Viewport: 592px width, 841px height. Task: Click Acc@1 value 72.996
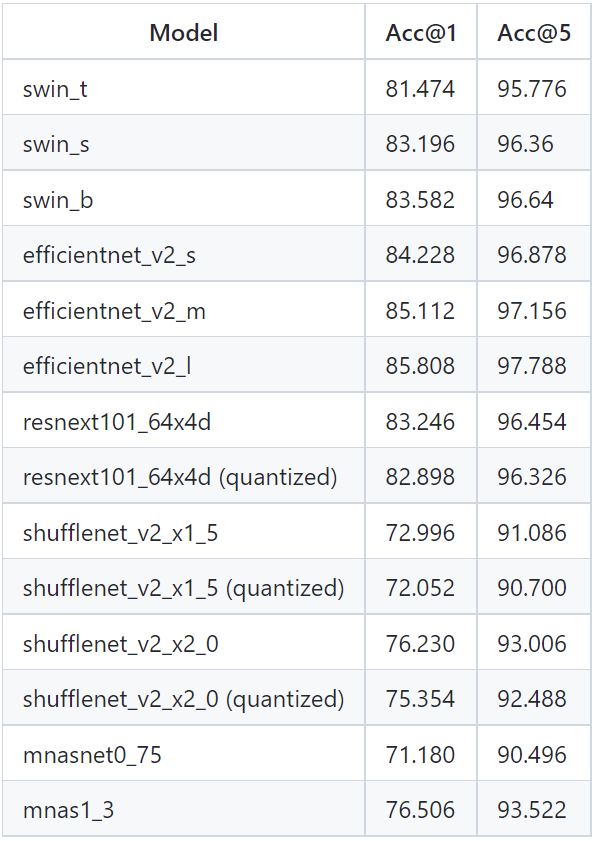pos(420,533)
